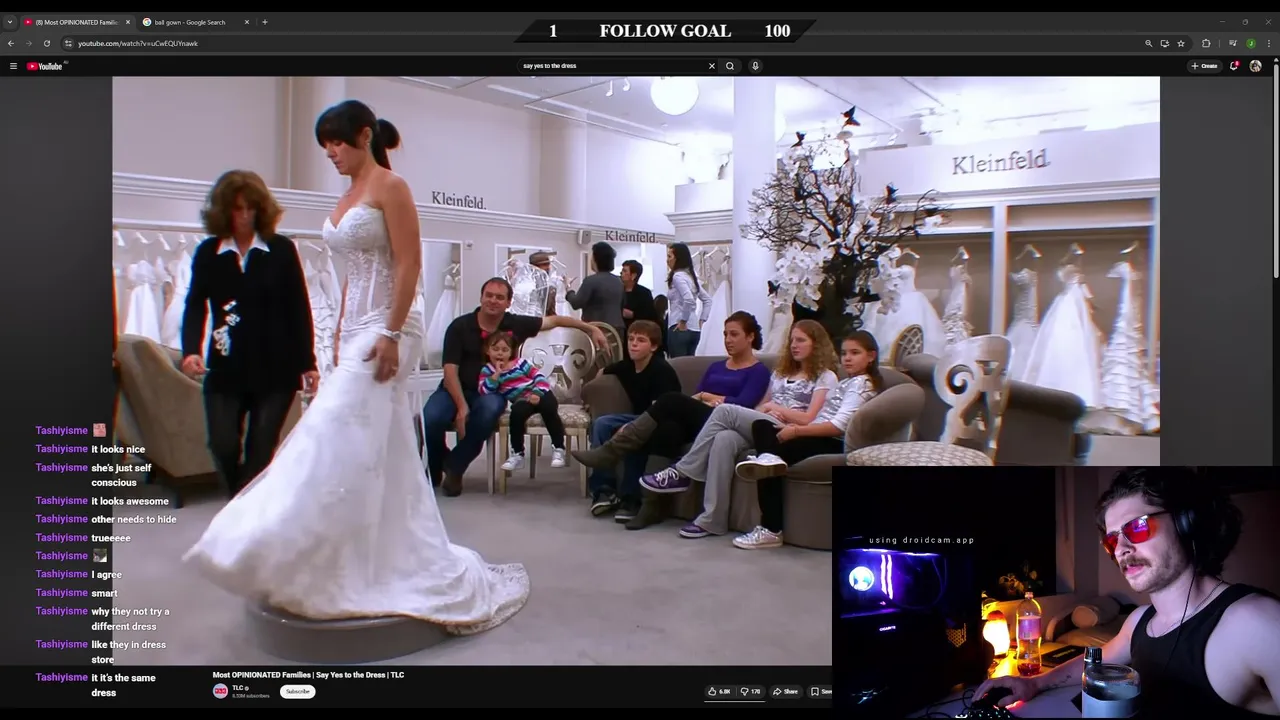Click chat message "I agree"

(107, 574)
